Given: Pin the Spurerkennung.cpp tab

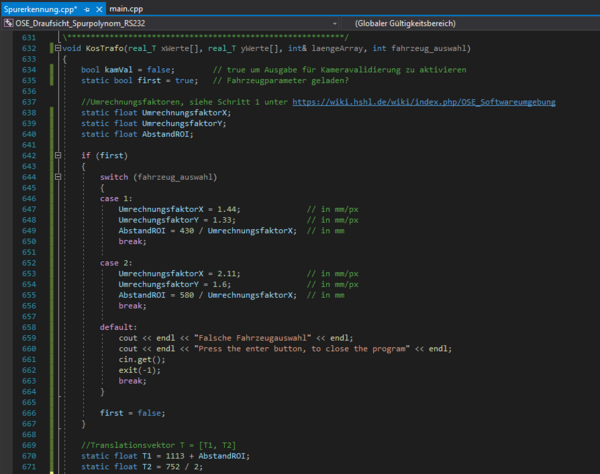Looking at the screenshot, I should click(89, 9).
